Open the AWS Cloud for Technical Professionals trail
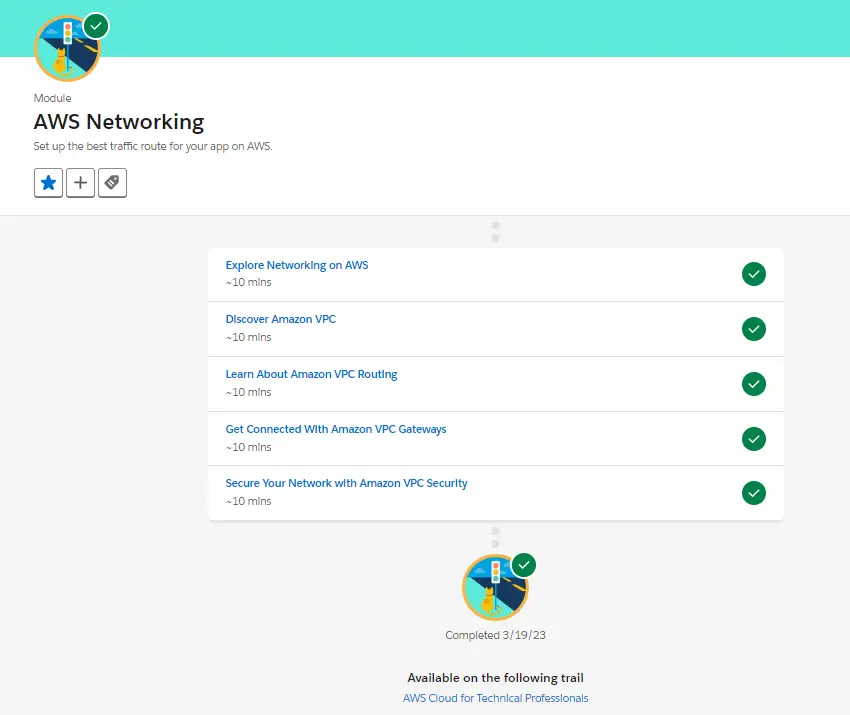The height and width of the screenshot is (715, 850). click(x=495, y=698)
